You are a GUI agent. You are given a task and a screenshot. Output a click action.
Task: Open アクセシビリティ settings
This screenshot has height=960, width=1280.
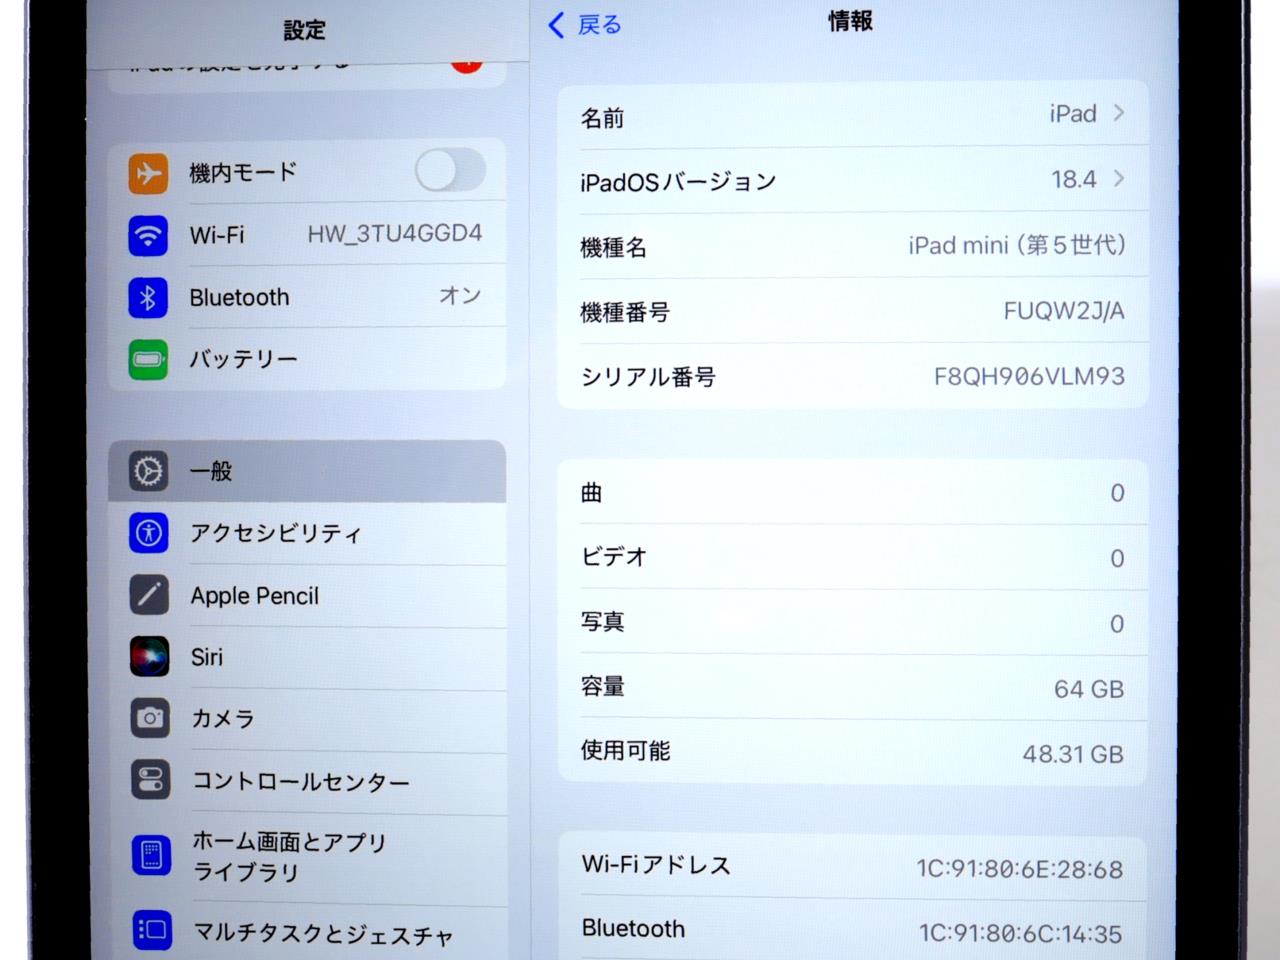point(308,533)
